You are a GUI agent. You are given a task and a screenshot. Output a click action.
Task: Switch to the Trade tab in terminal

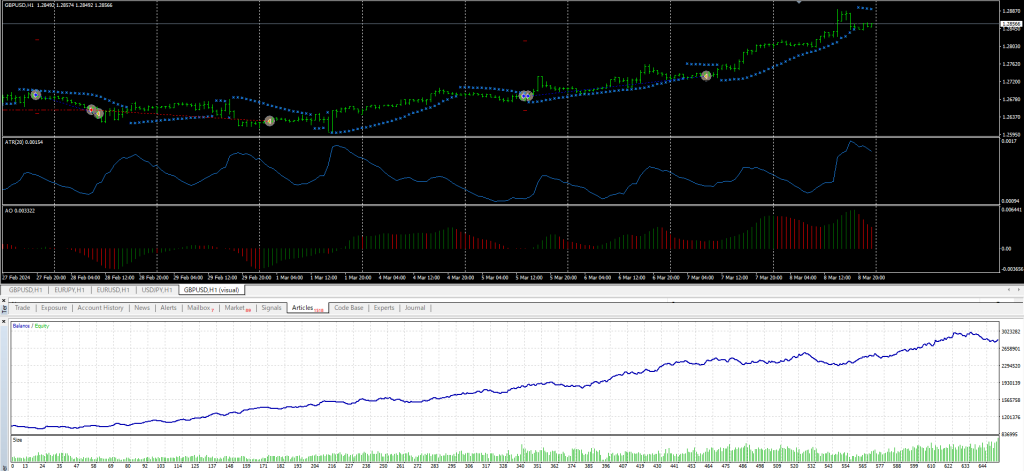[x=22, y=308]
